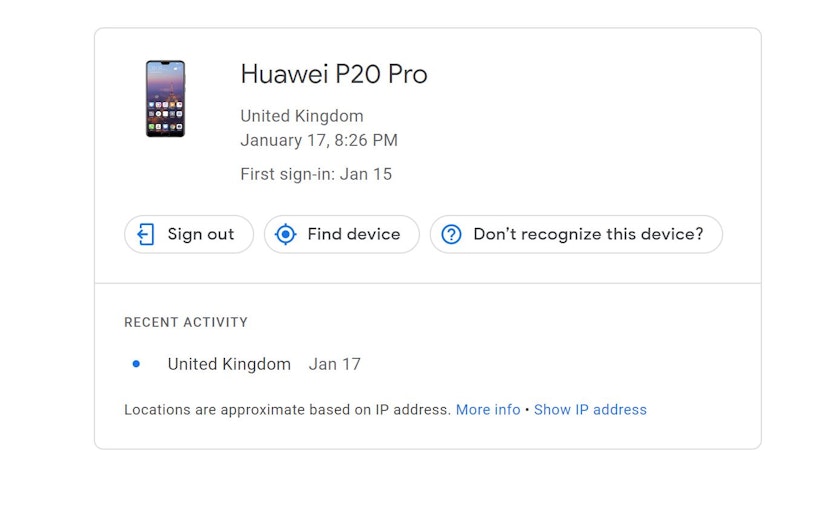Select United Kingdom in recent activity list

(x=229, y=364)
